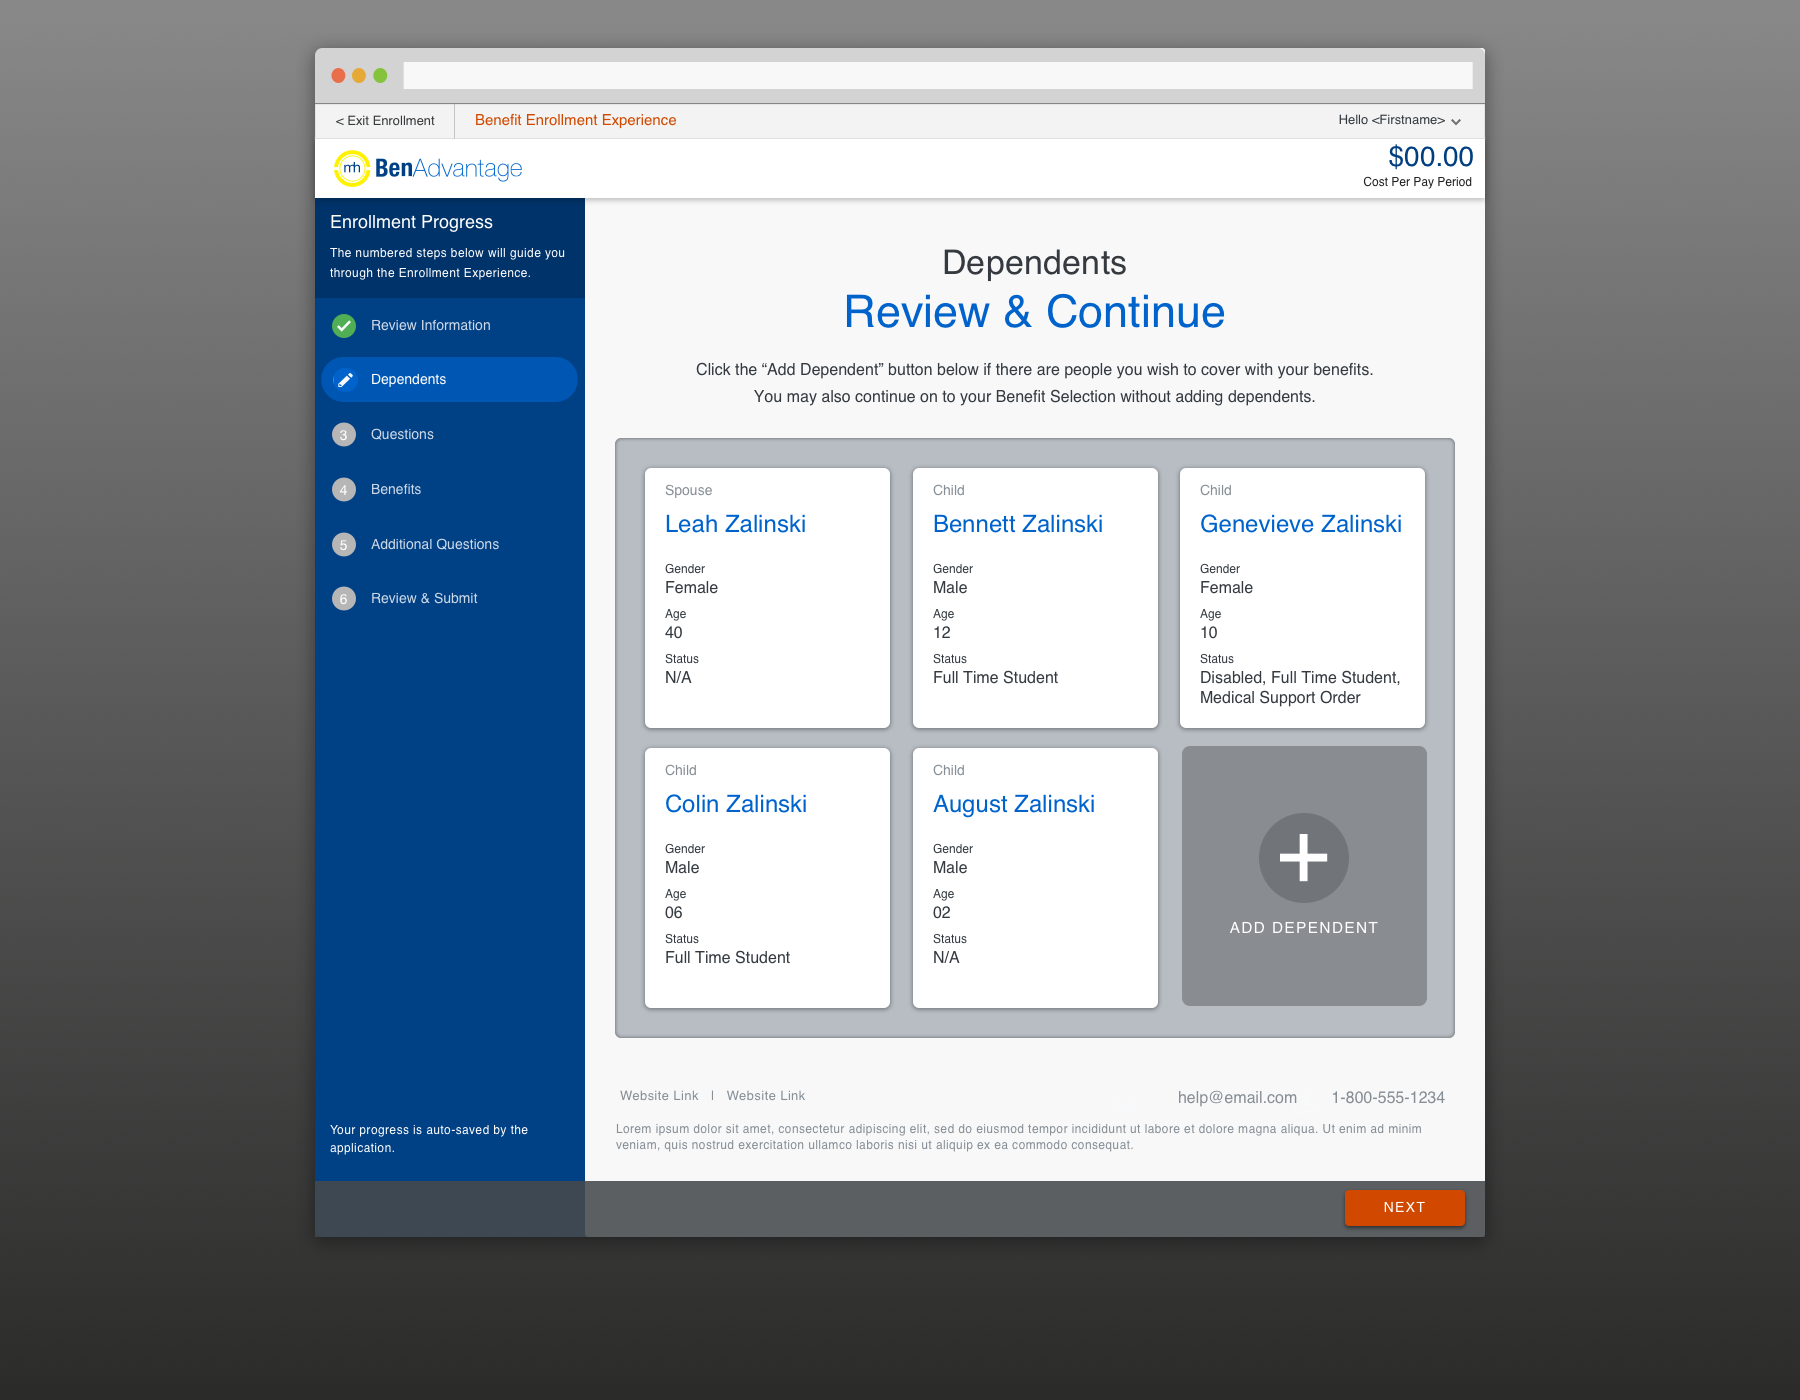Click the step 6 Review & Submit circle
Screen dimensions: 1800x1400
pos(344,599)
